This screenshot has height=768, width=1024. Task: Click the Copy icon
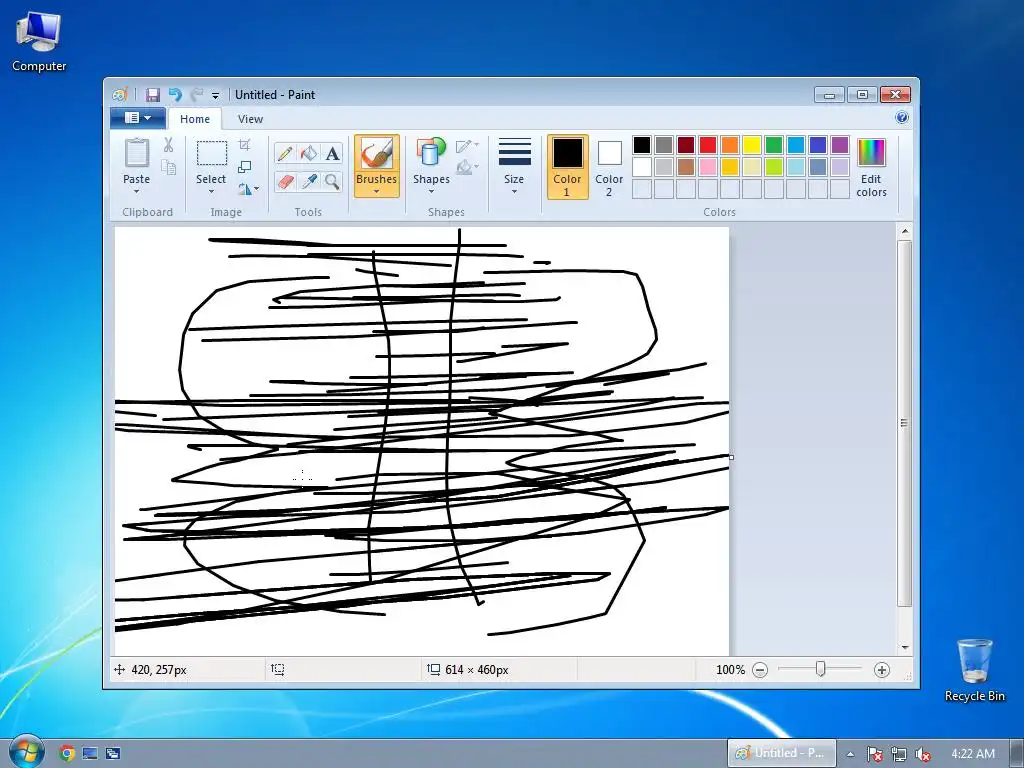pos(168,168)
